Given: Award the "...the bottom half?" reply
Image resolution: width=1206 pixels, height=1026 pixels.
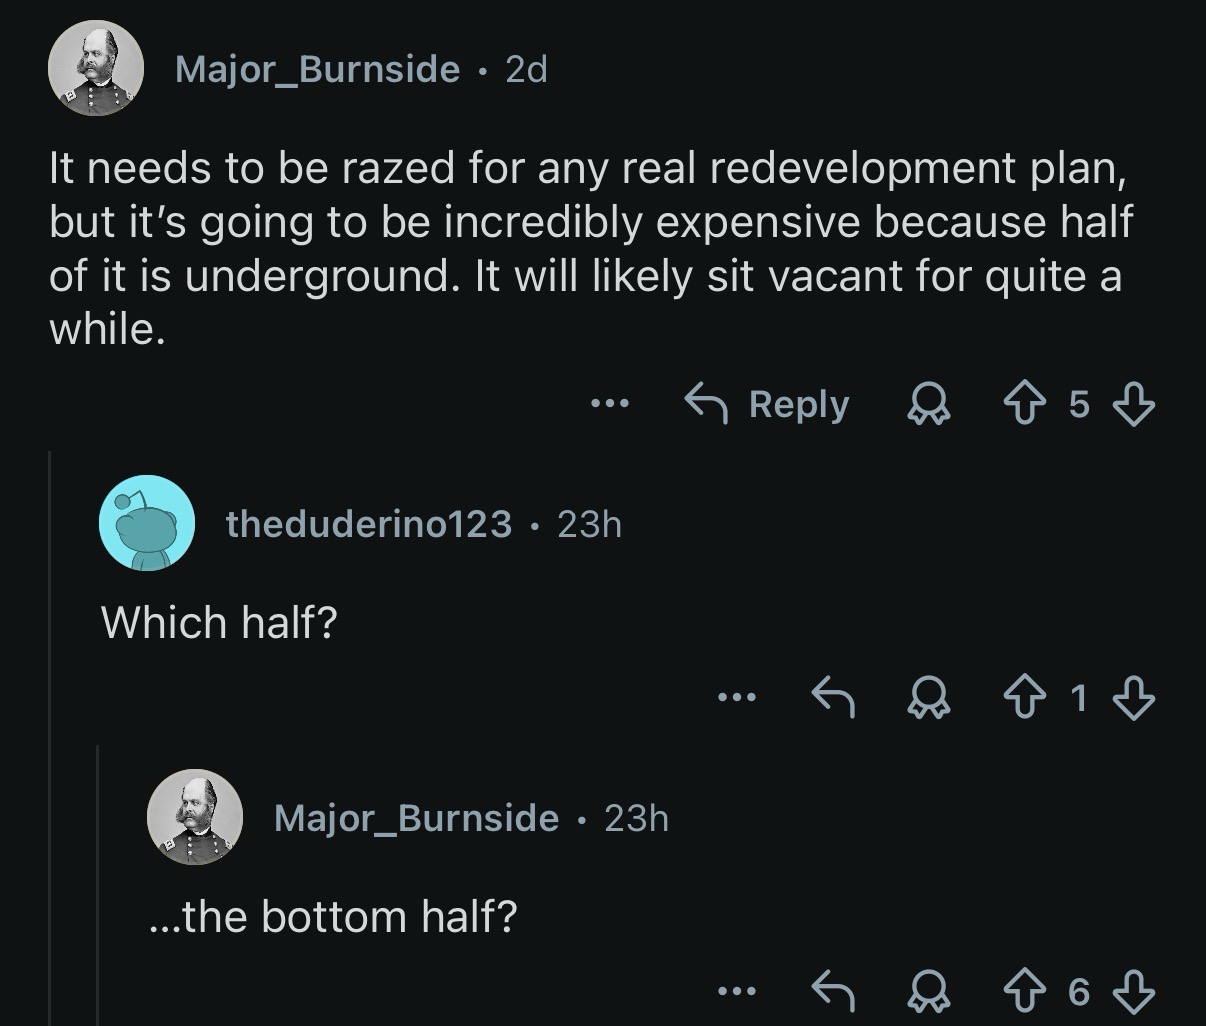Looking at the screenshot, I should tap(927, 991).
